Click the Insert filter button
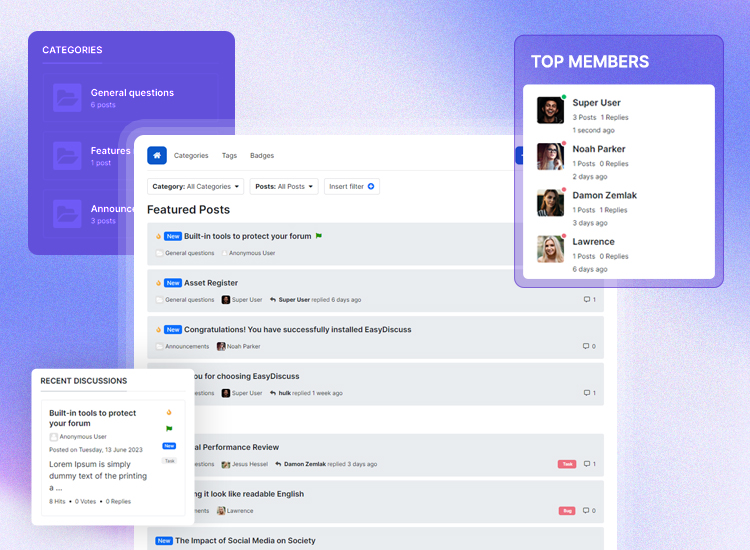Image resolution: width=750 pixels, height=550 pixels. tap(352, 187)
